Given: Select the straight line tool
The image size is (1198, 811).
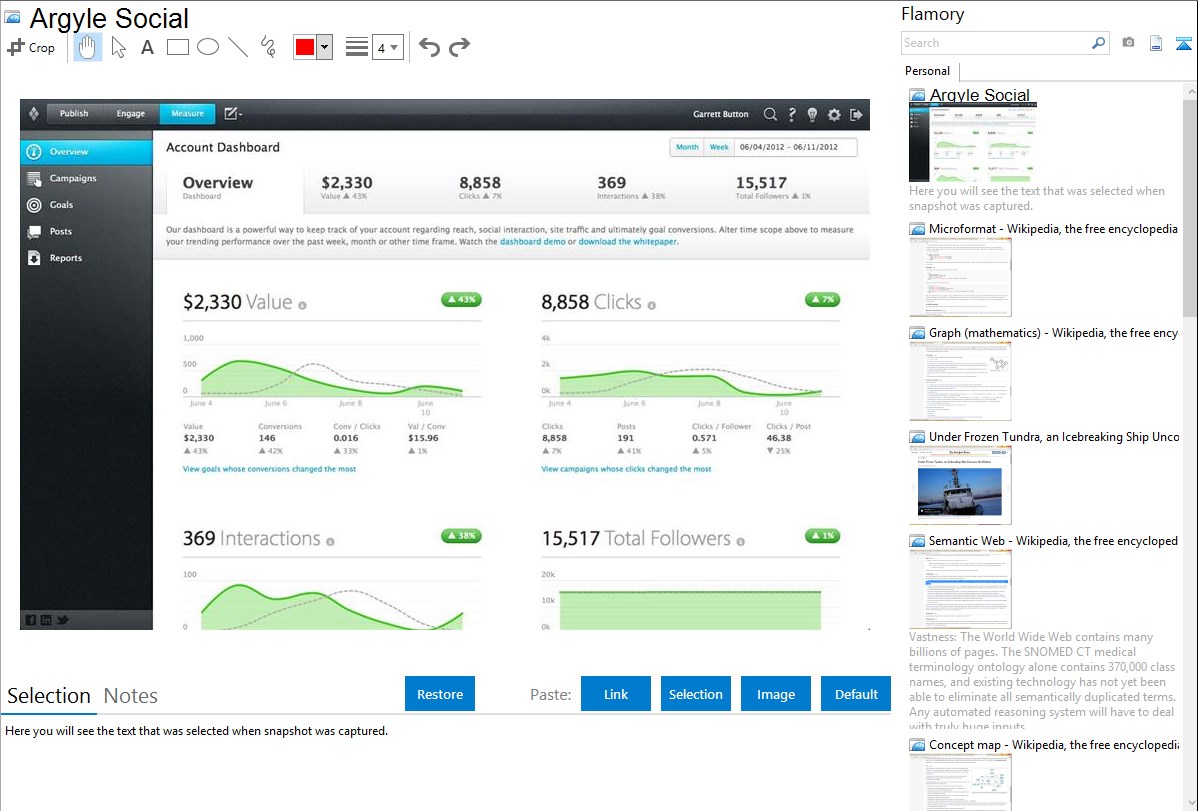Looking at the screenshot, I should (238, 47).
